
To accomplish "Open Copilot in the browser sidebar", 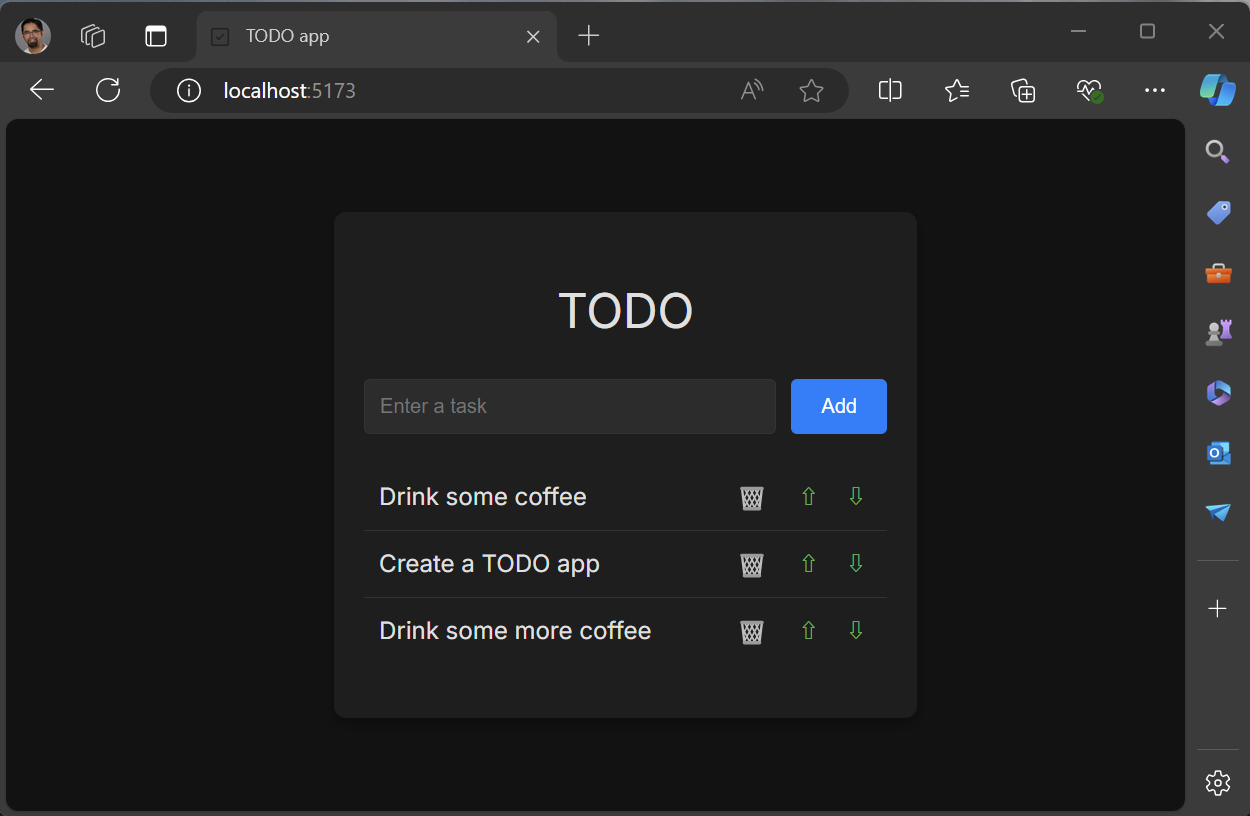I will click(x=1217, y=90).
